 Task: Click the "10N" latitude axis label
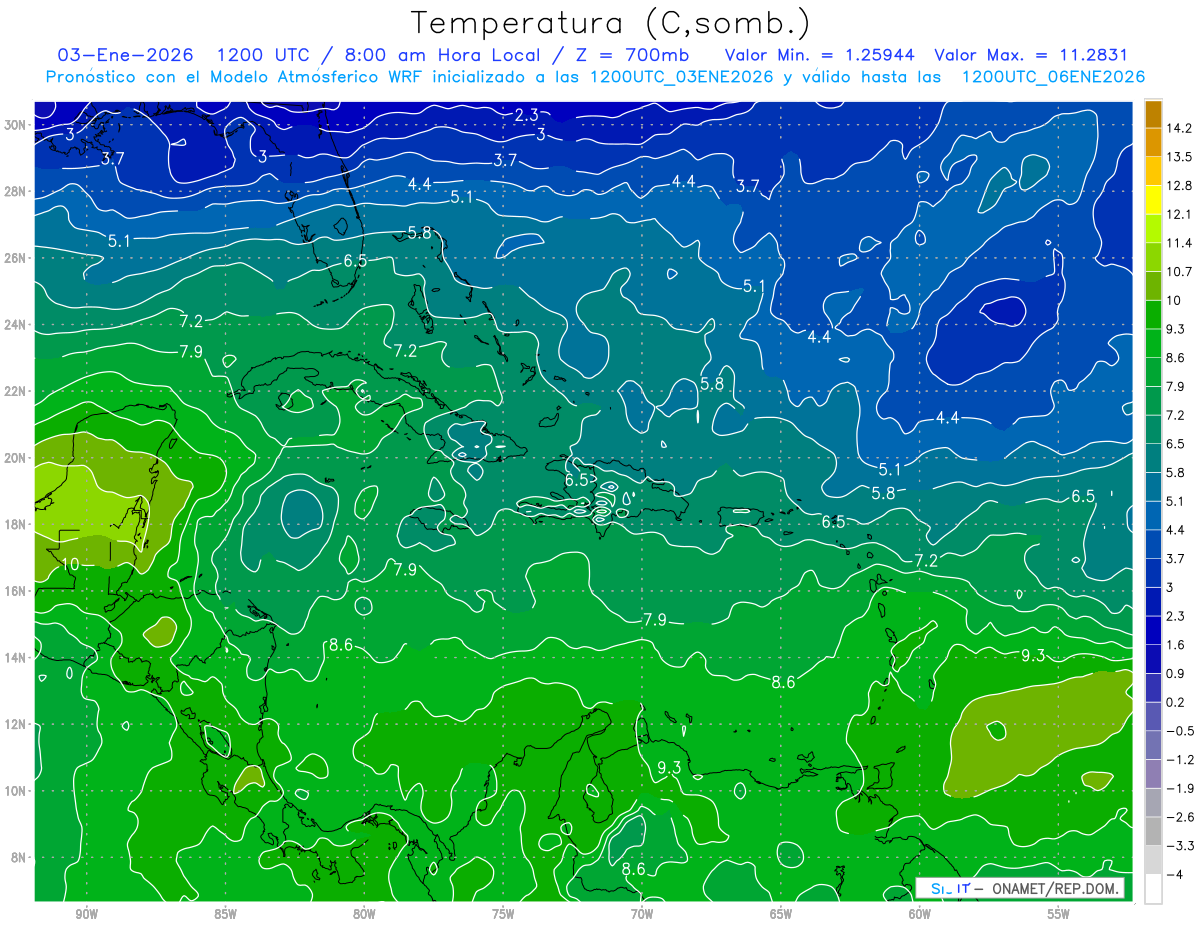(x=15, y=791)
